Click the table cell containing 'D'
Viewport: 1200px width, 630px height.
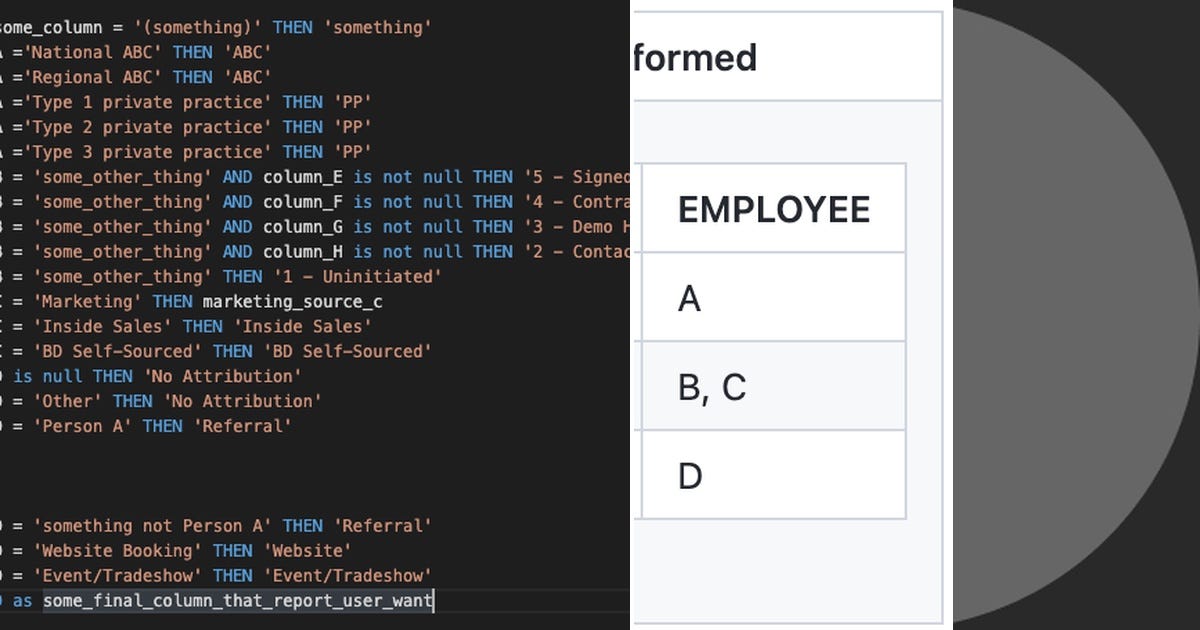coord(690,474)
